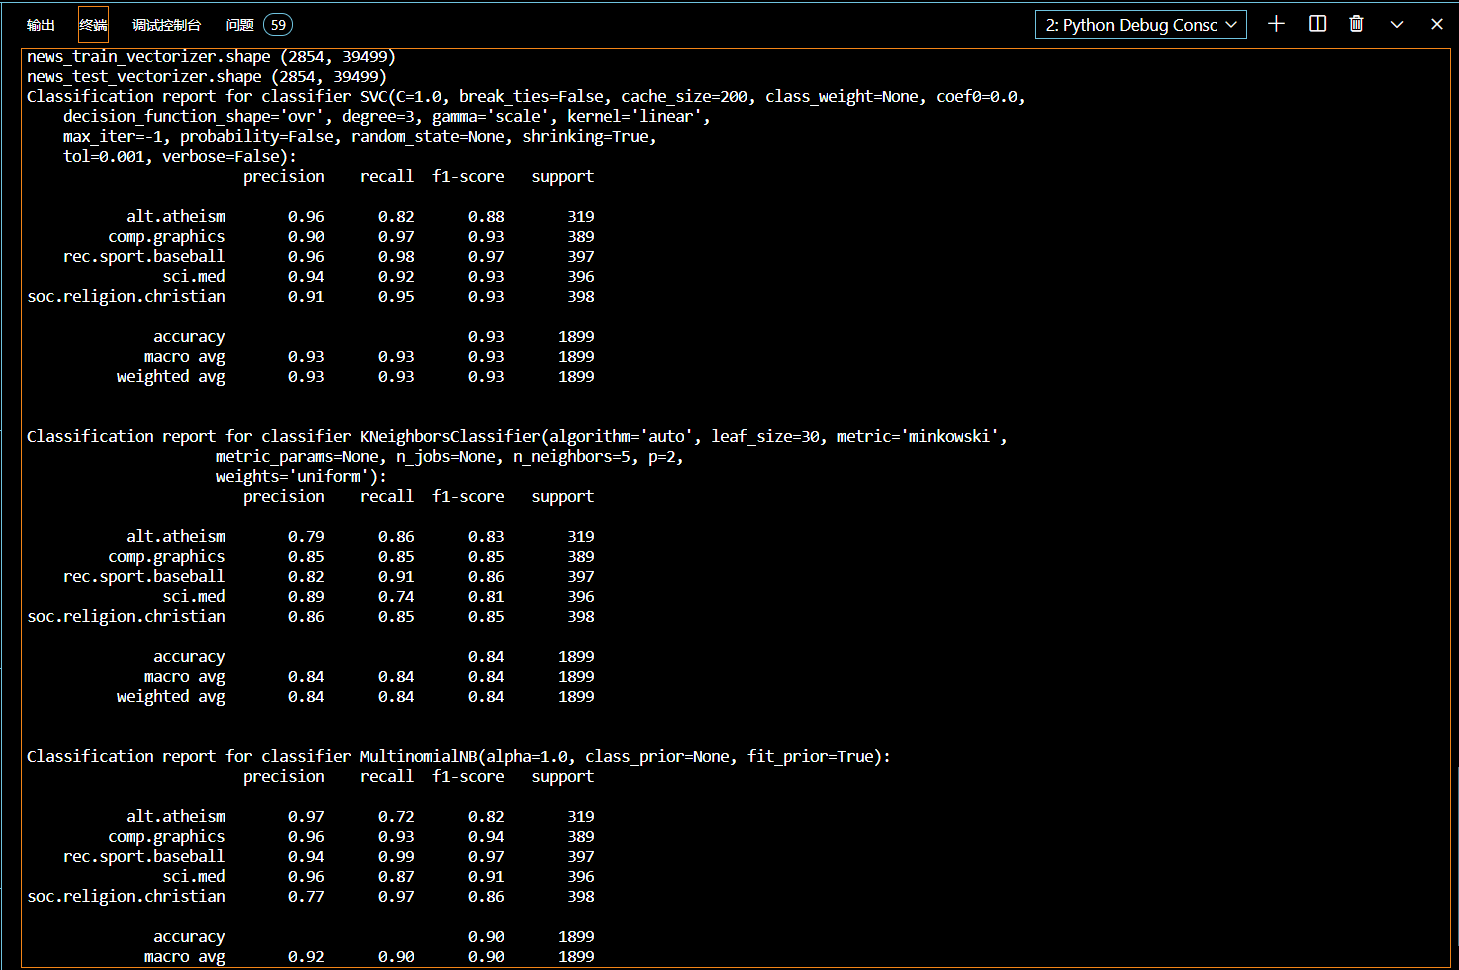Click alt.atheism row in KNeighbors report

(x=360, y=537)
